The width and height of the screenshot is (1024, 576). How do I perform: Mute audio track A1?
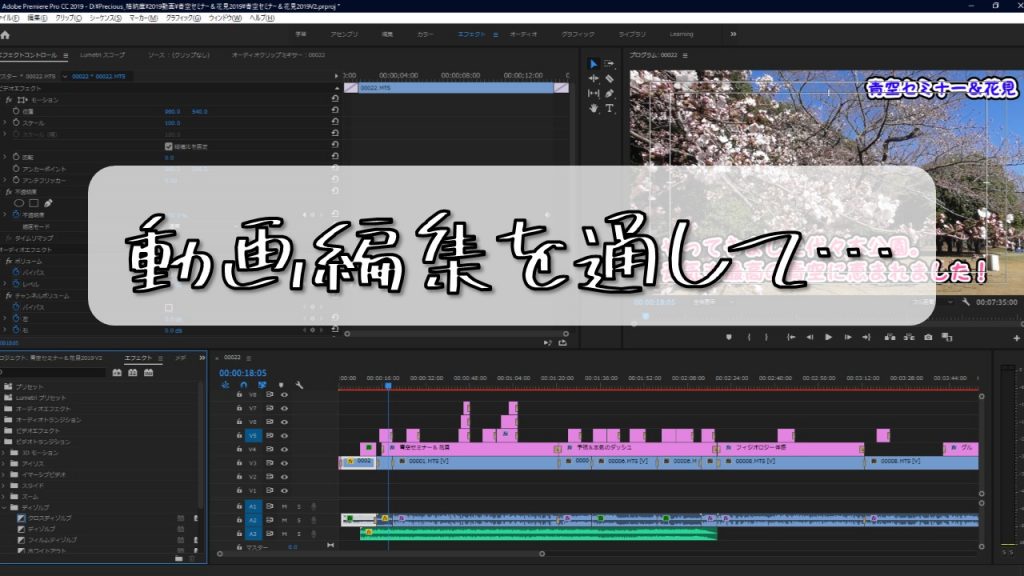[x=284, y=506]
